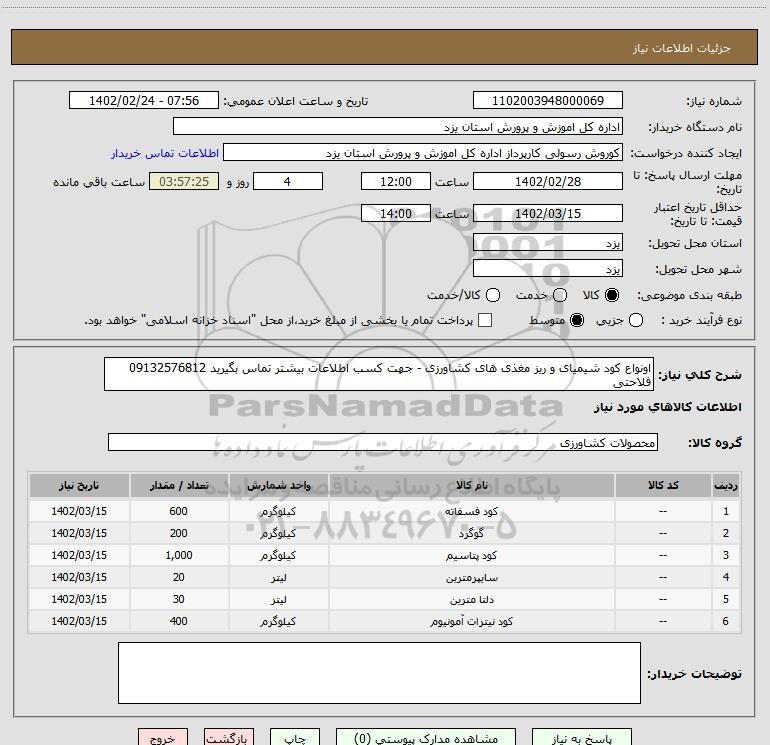Image resolution: width=770 pixels, height=745 pixels.
Task: Click the واحد شمارش column header
Action: 278,485
